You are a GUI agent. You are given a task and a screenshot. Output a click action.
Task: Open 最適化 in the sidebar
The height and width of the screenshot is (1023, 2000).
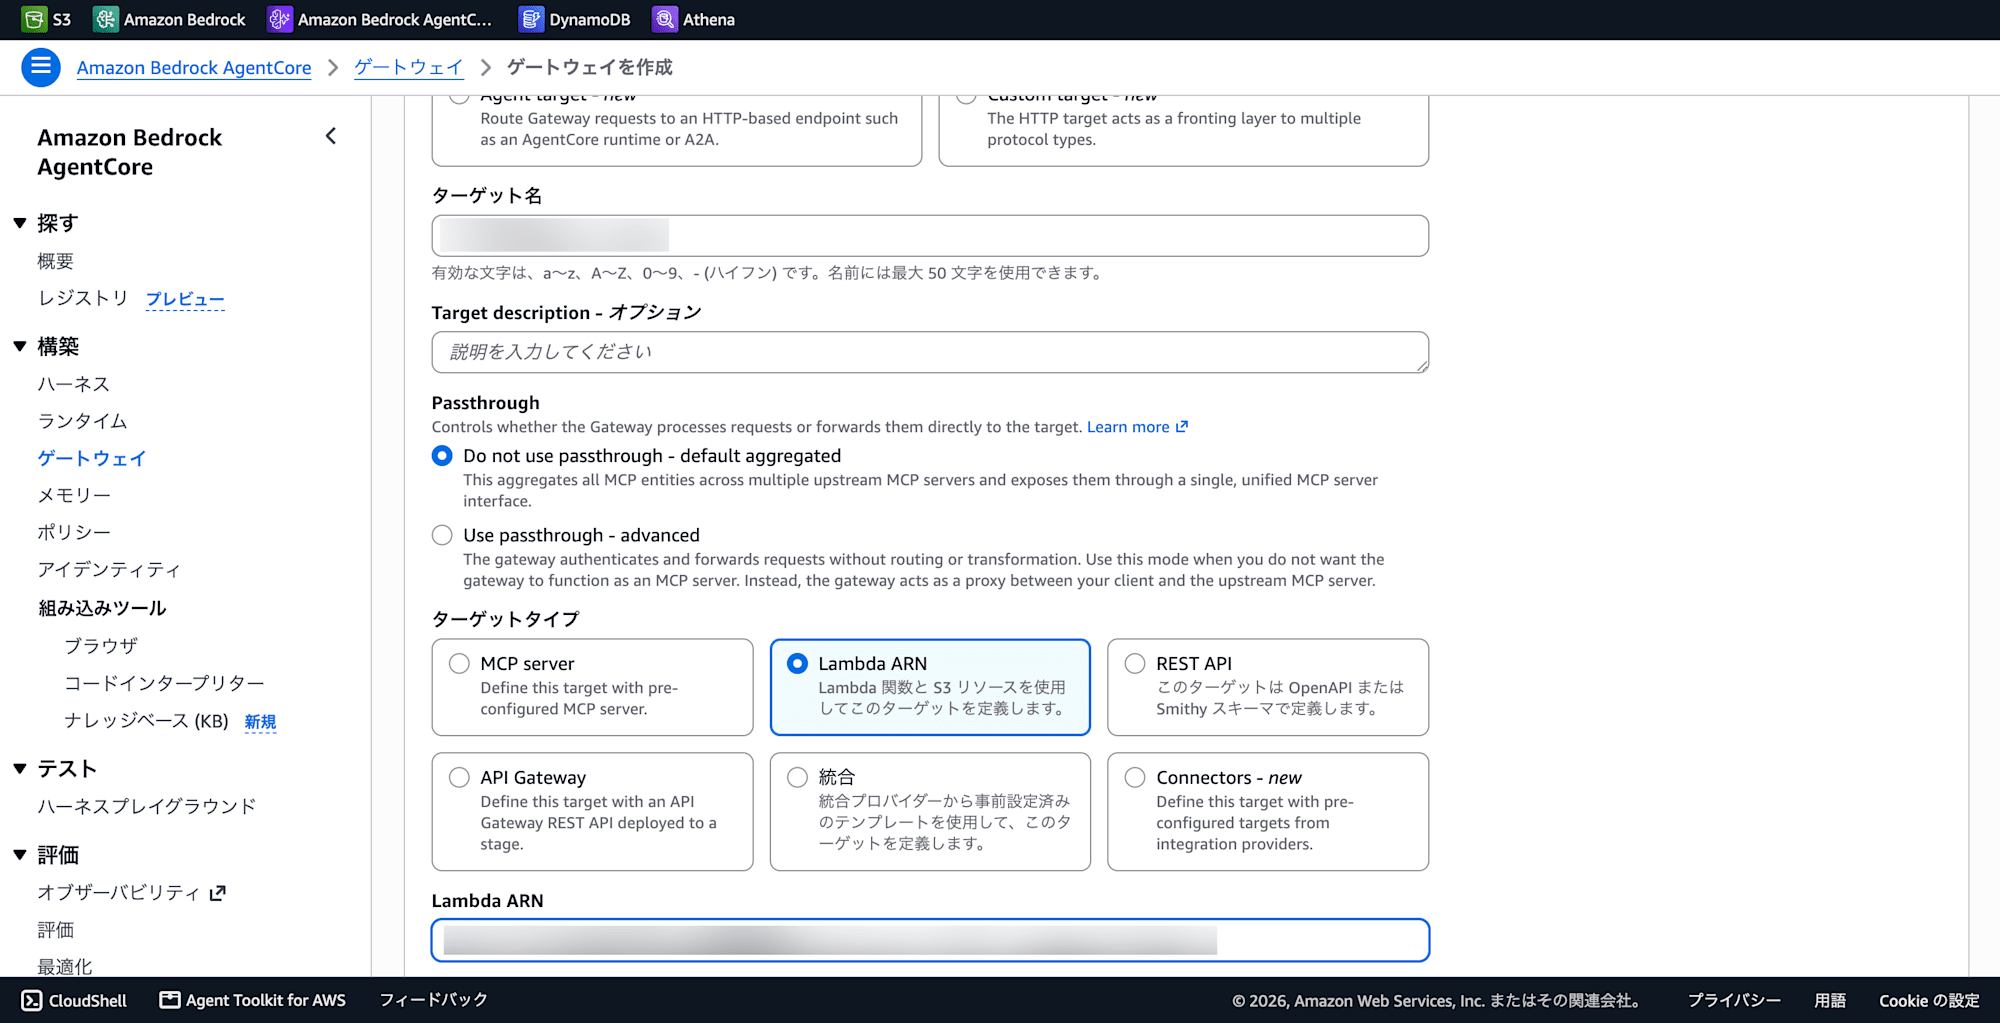click(65, 966)
